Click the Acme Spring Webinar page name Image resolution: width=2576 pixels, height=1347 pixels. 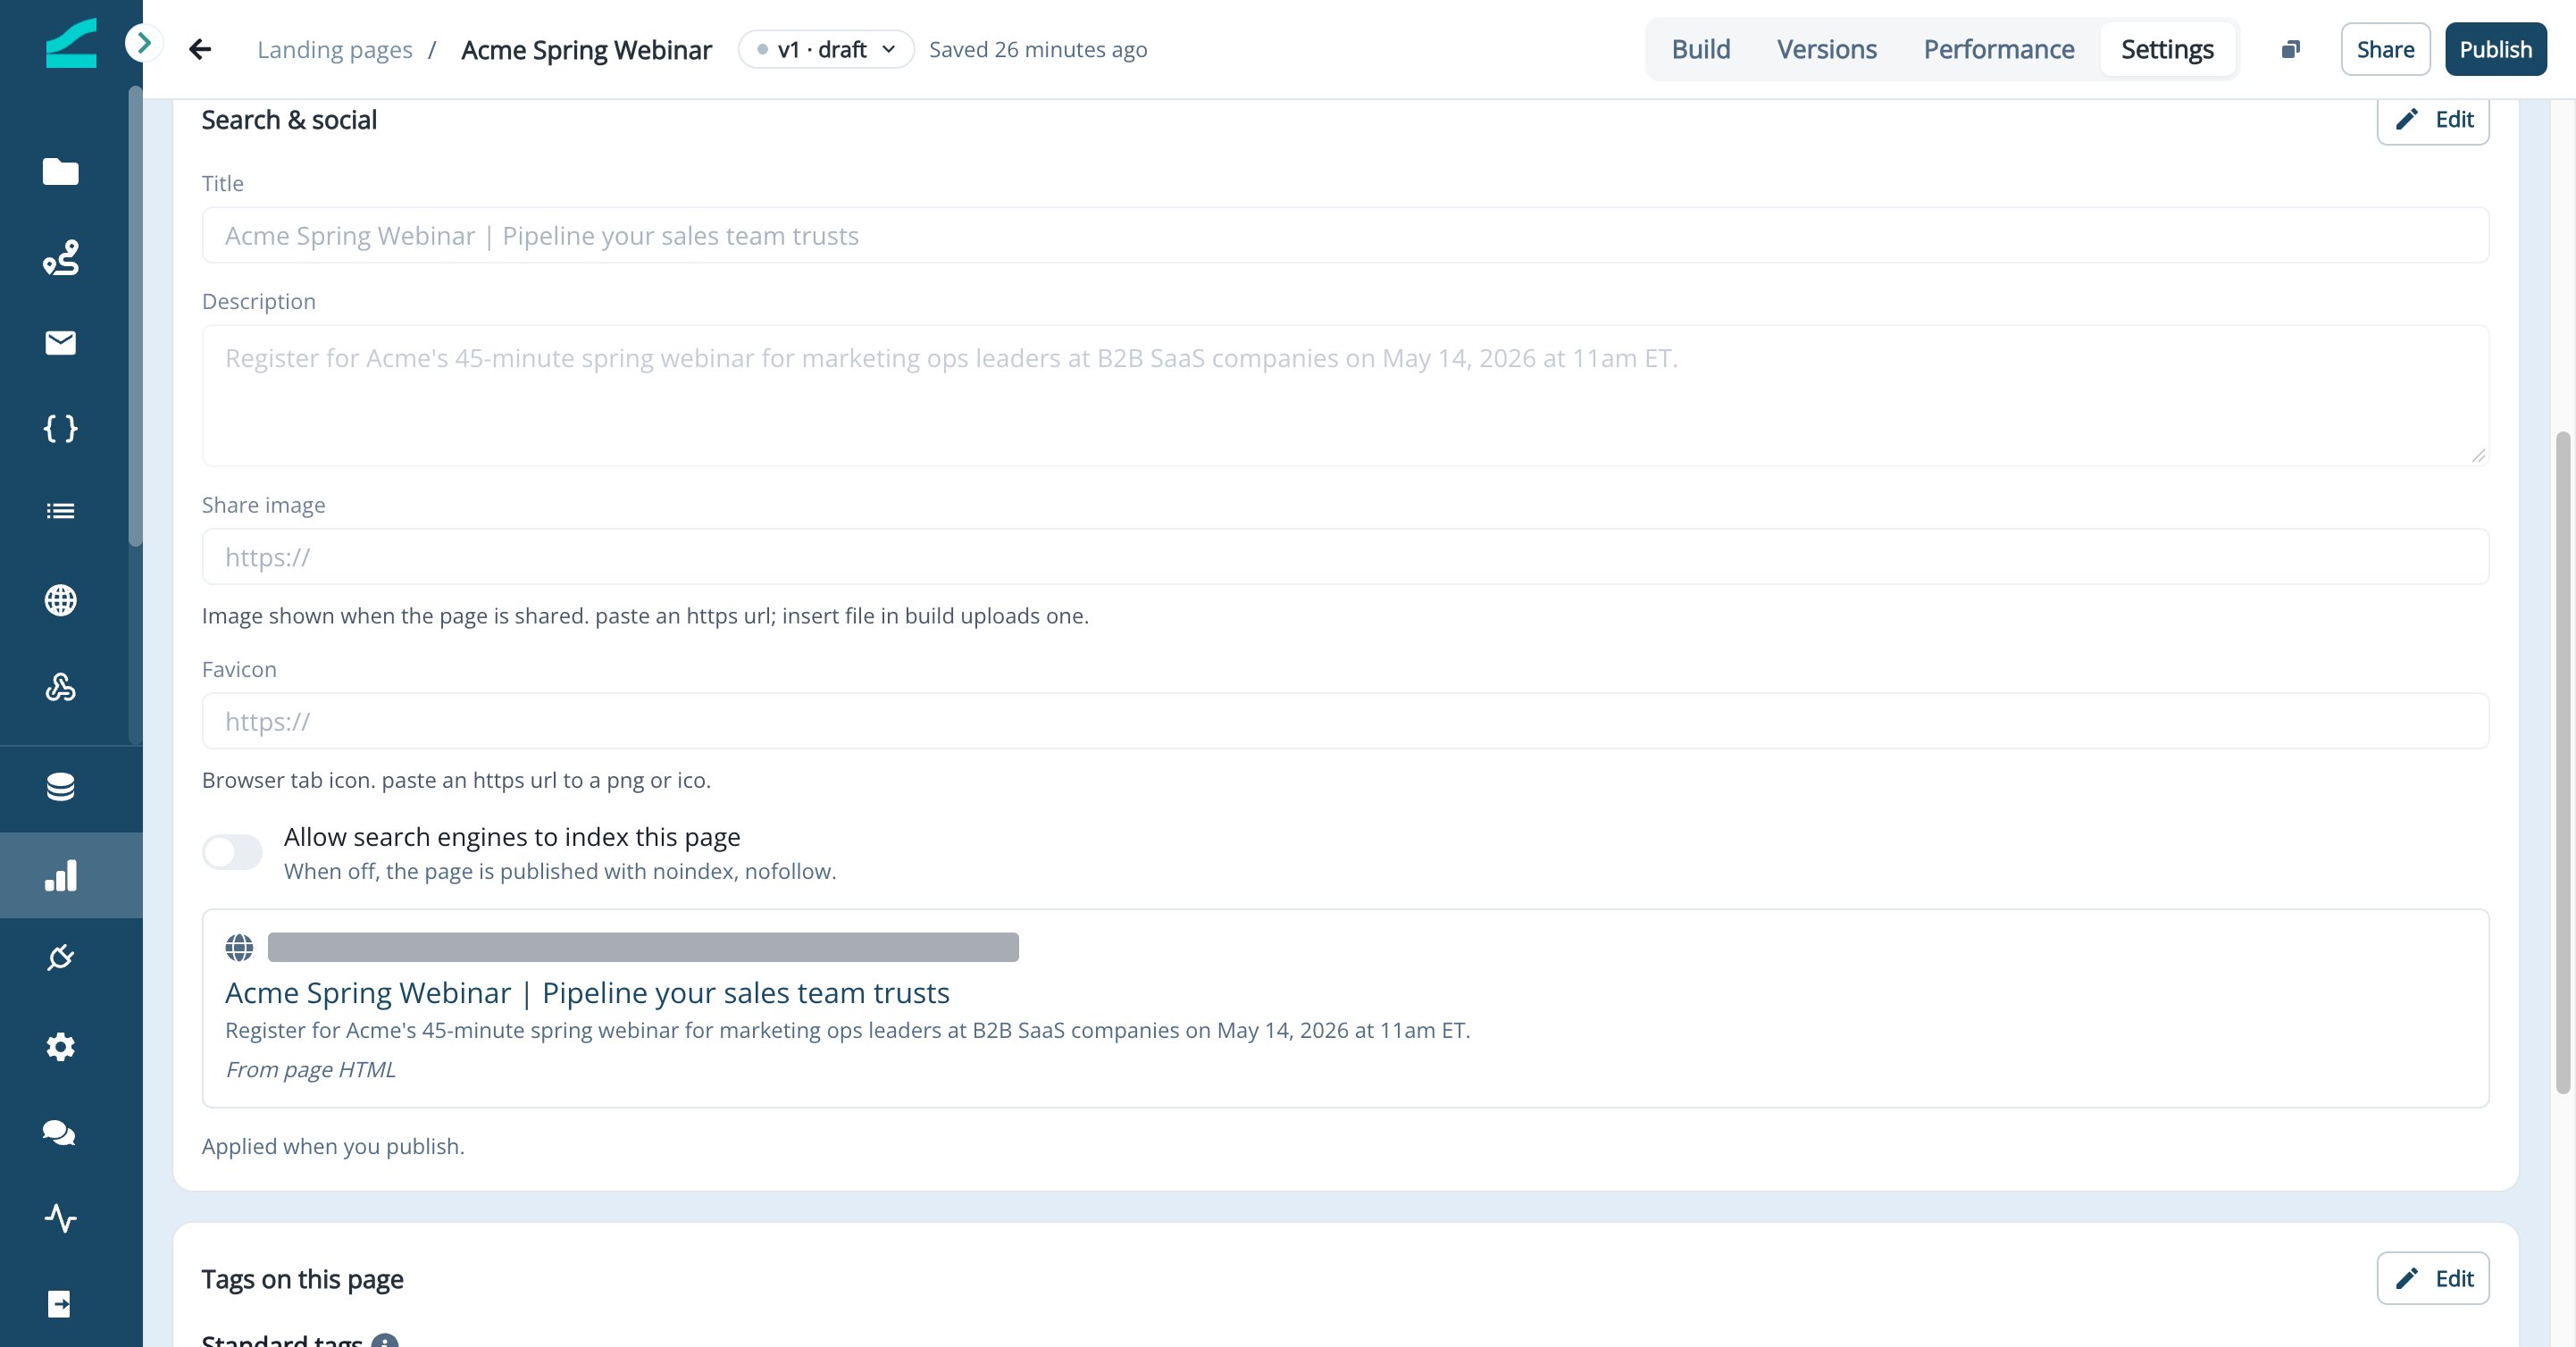[586, 49]
